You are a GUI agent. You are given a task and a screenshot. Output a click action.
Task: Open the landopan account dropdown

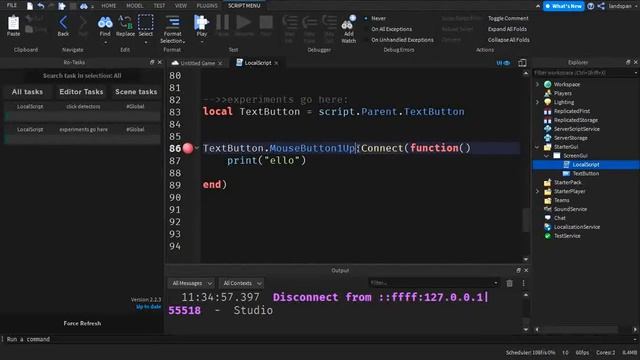click(623, 6)
